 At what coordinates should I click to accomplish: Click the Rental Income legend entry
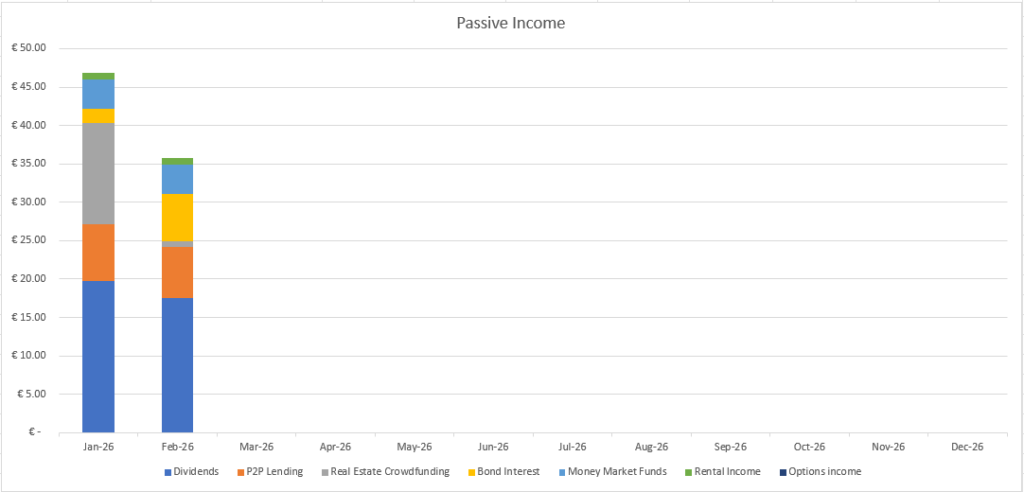(723, 472)
